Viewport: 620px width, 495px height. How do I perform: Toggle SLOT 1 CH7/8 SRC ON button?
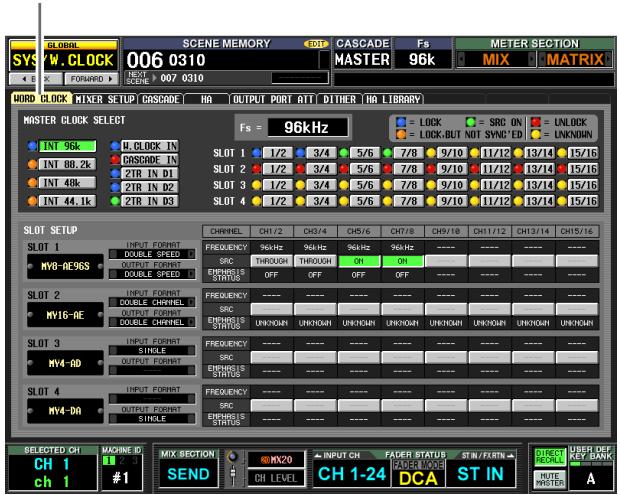(x=403, y=261)
